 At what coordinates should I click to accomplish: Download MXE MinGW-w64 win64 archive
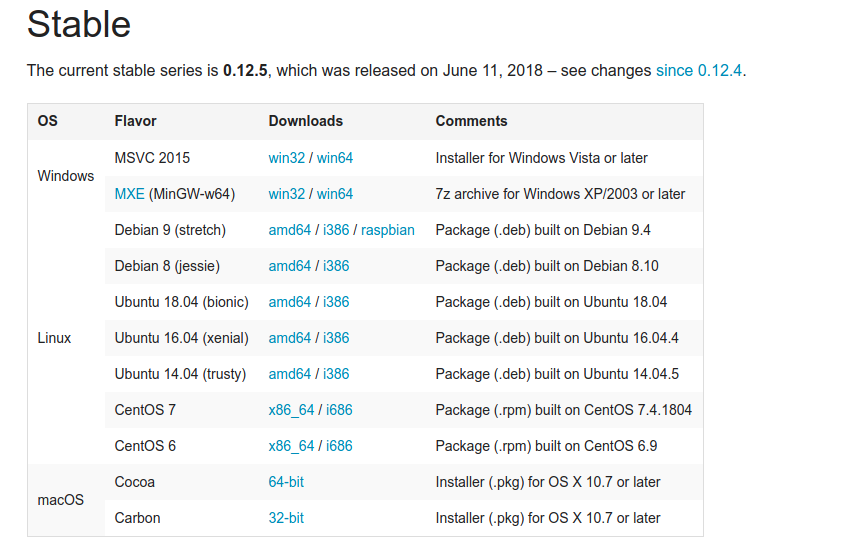tap(335, 194)
